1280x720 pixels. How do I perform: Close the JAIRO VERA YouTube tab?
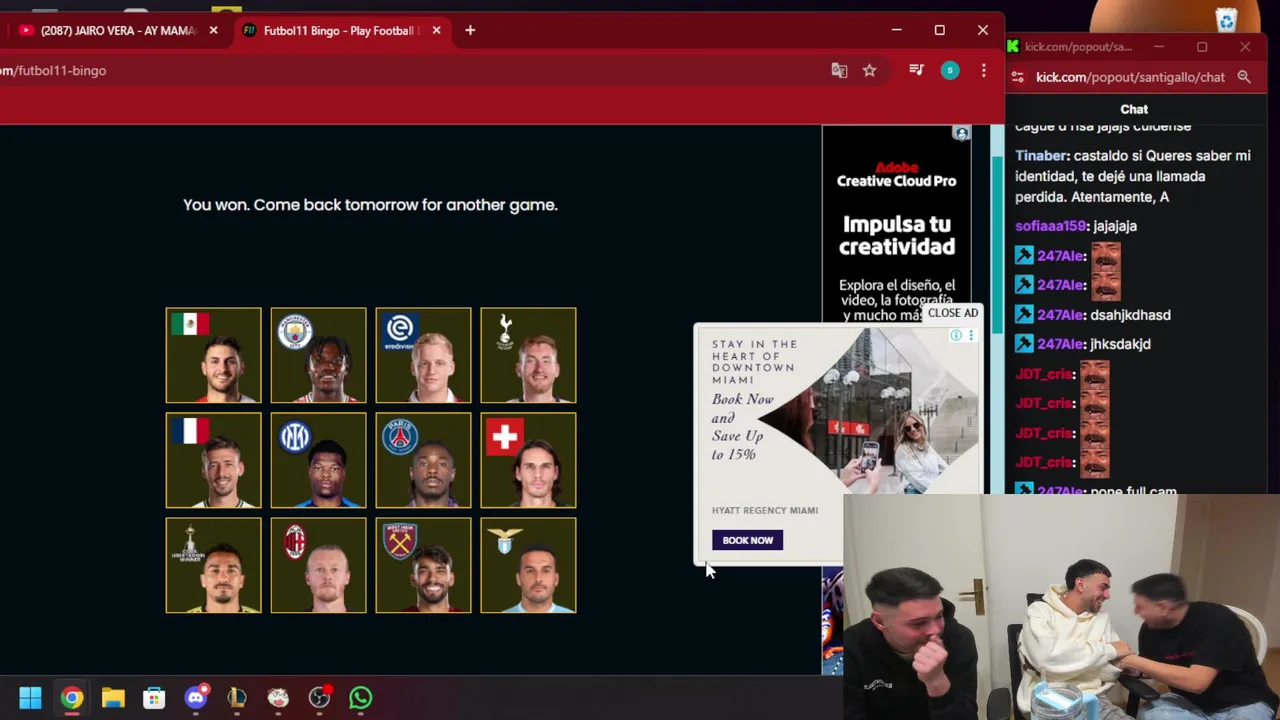coord(213,30)
